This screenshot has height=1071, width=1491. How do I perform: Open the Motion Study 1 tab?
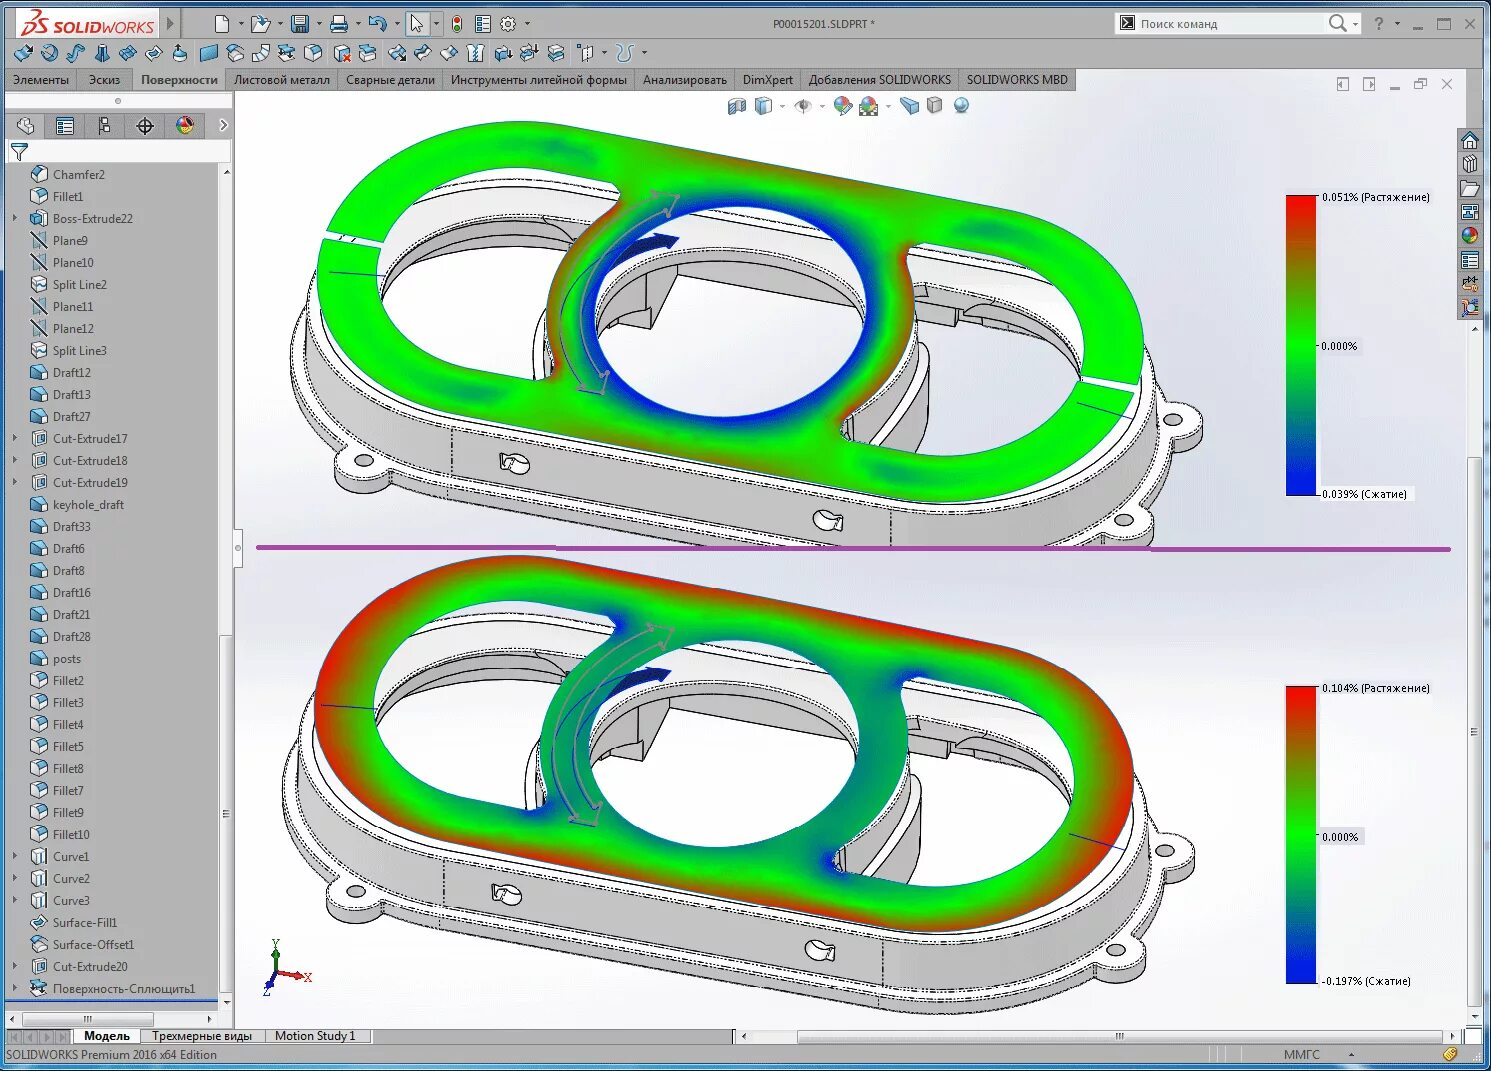click(315, 1036)
